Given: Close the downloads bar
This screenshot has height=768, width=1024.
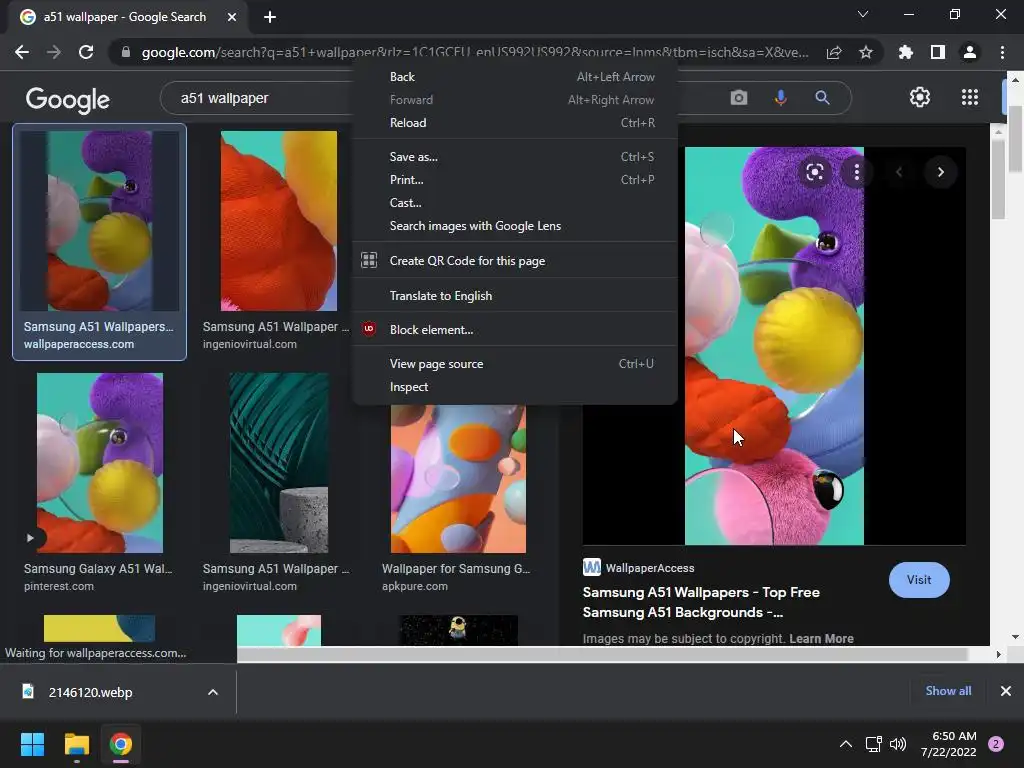Looking at the screenshot, I should click(1006, 690).
